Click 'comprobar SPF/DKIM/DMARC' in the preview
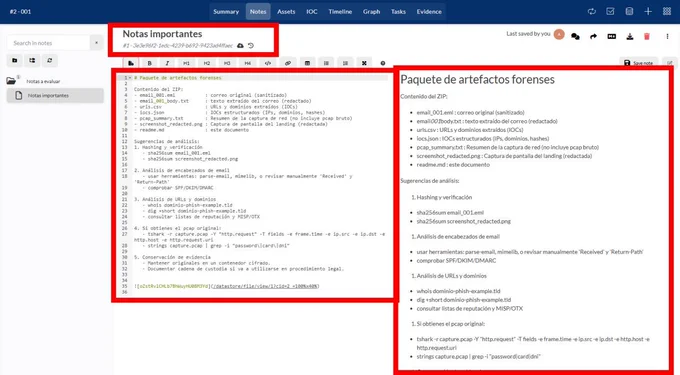680x375 pixels. coord(456,261)
